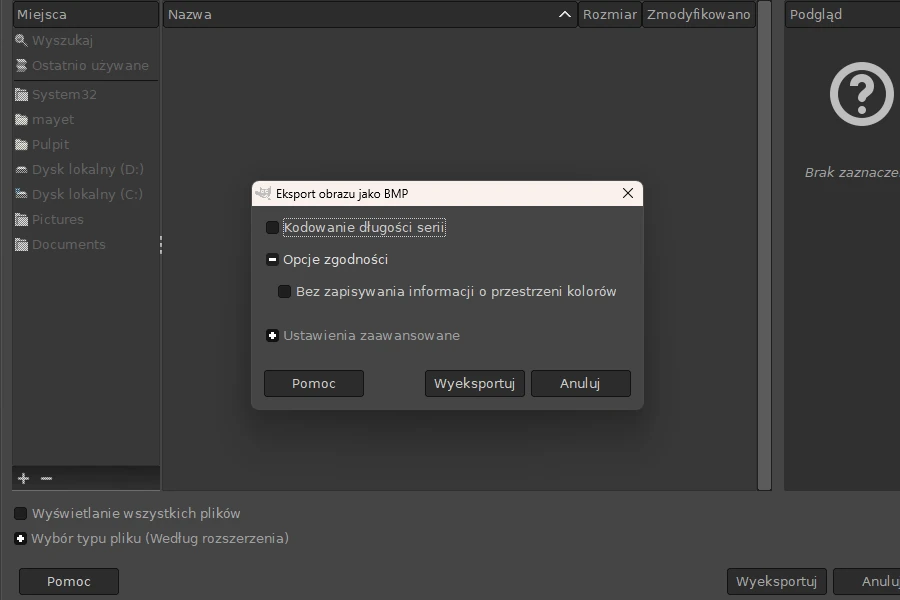The width and height of the screenshot is (900, 600).
Task: Click Wyeksportuj in the file chooser window
Action: click(777, 582)
